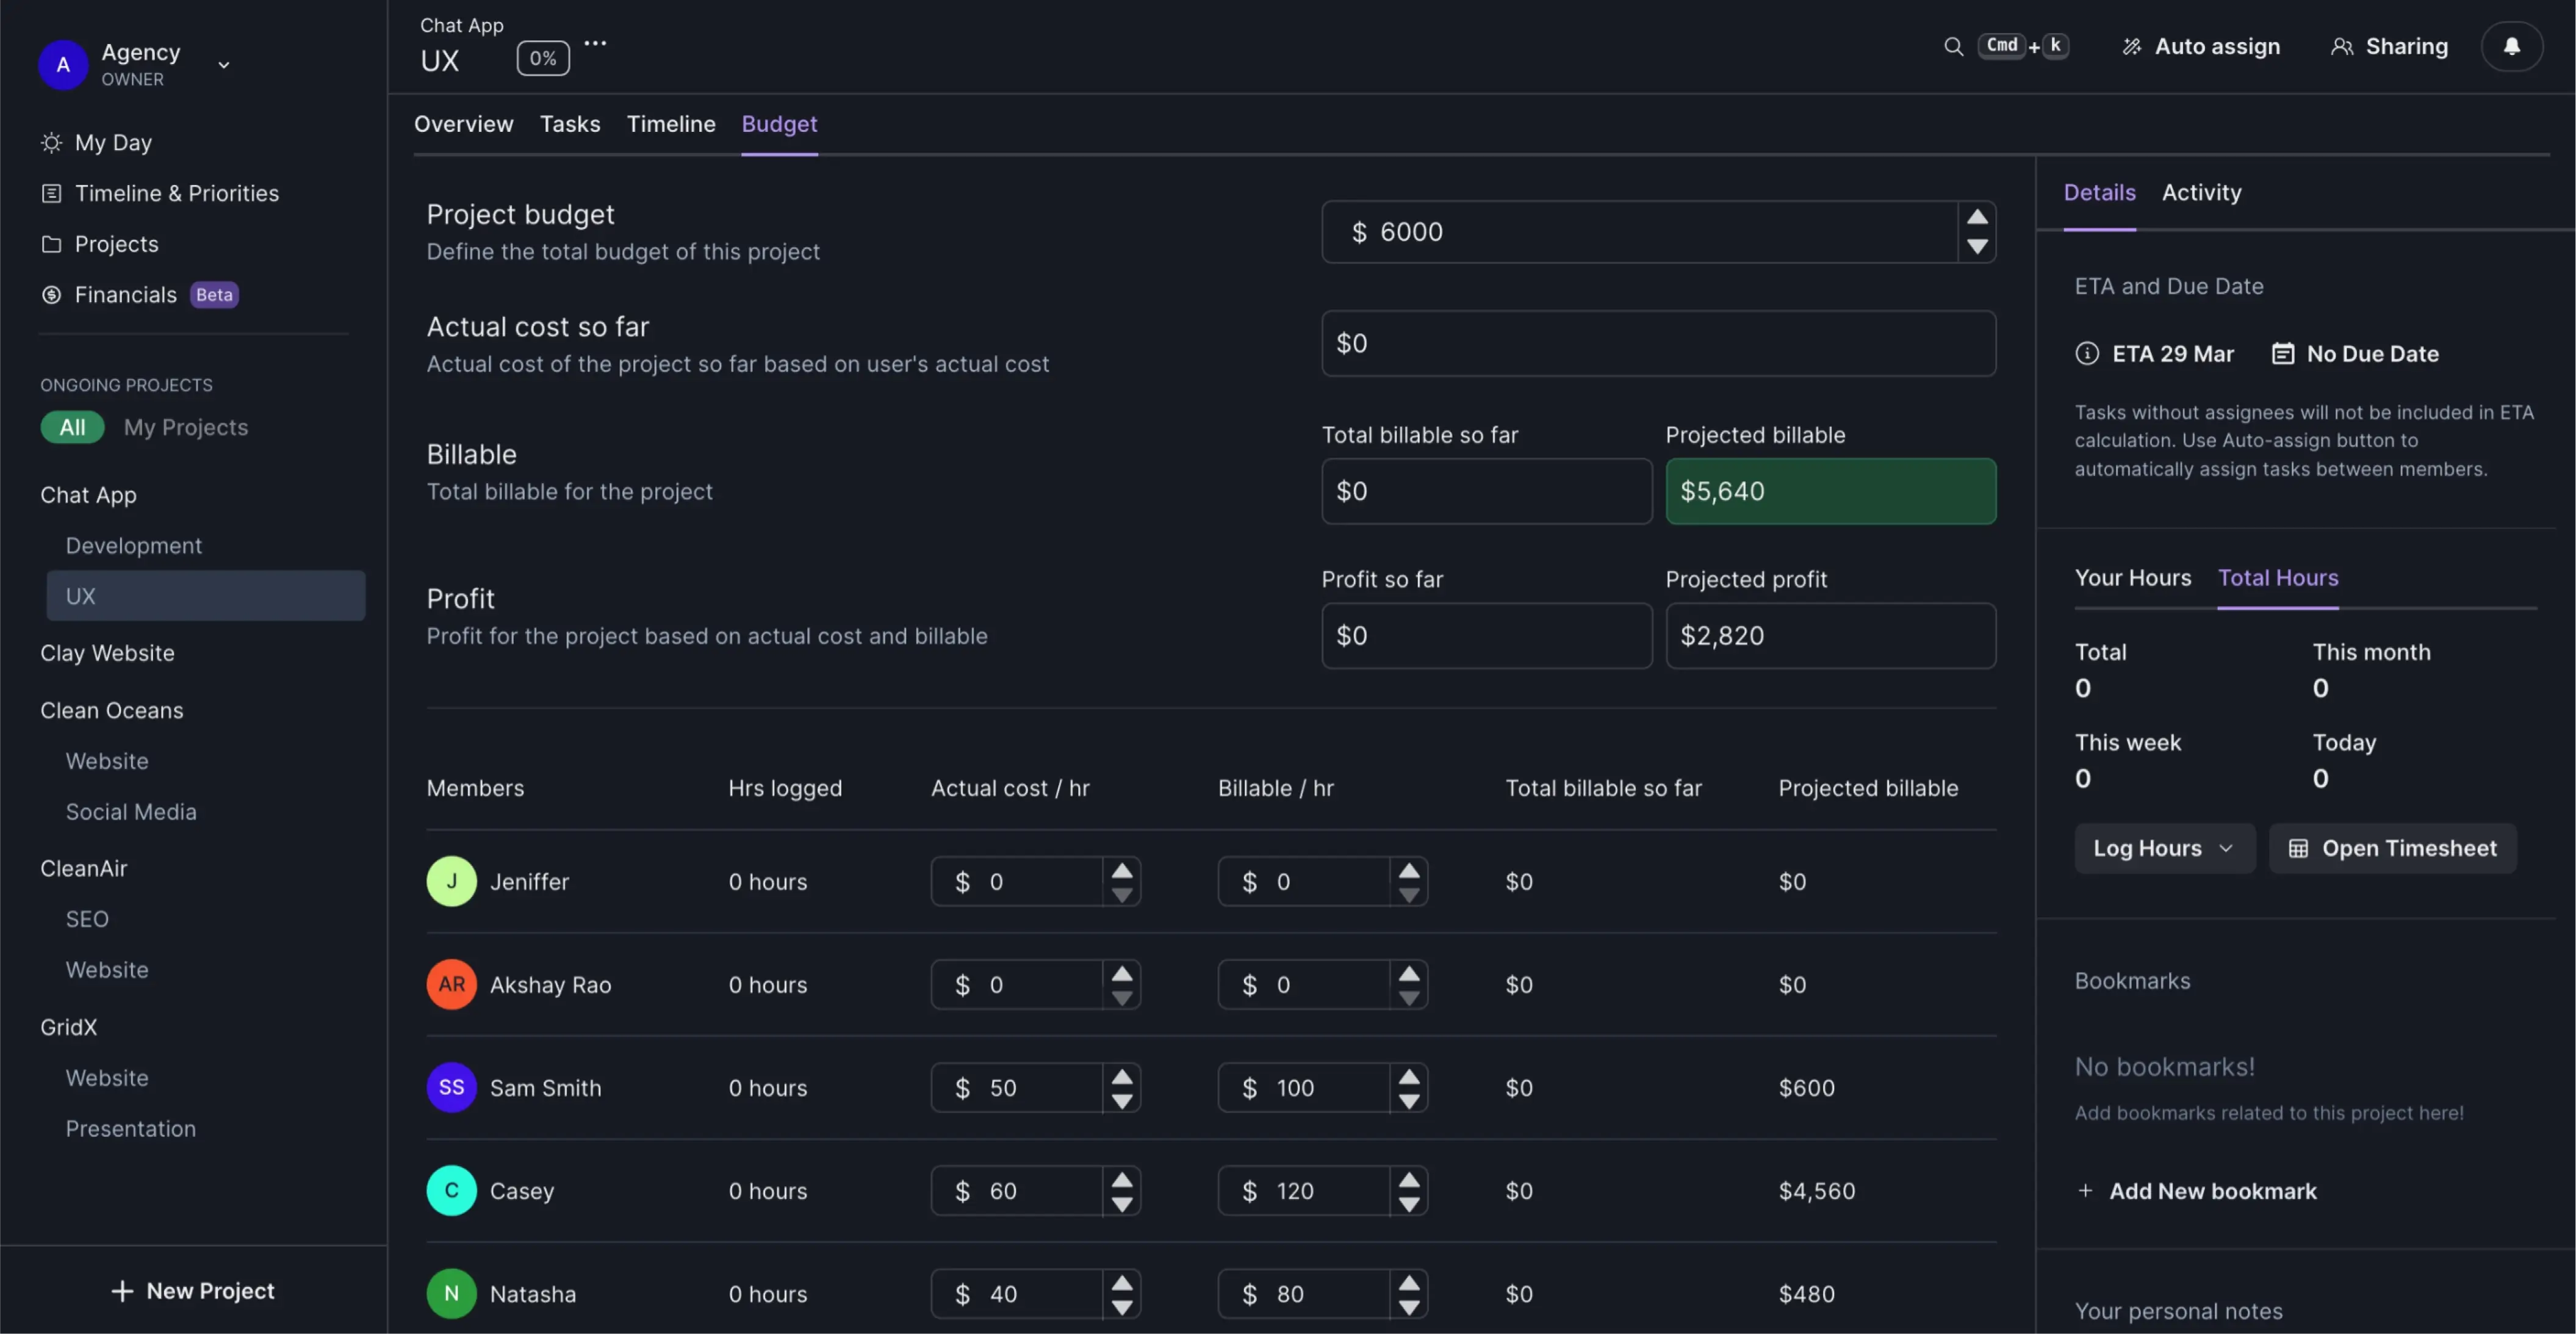Switch to the Your Hours tab

click(x=2133, y=577)
